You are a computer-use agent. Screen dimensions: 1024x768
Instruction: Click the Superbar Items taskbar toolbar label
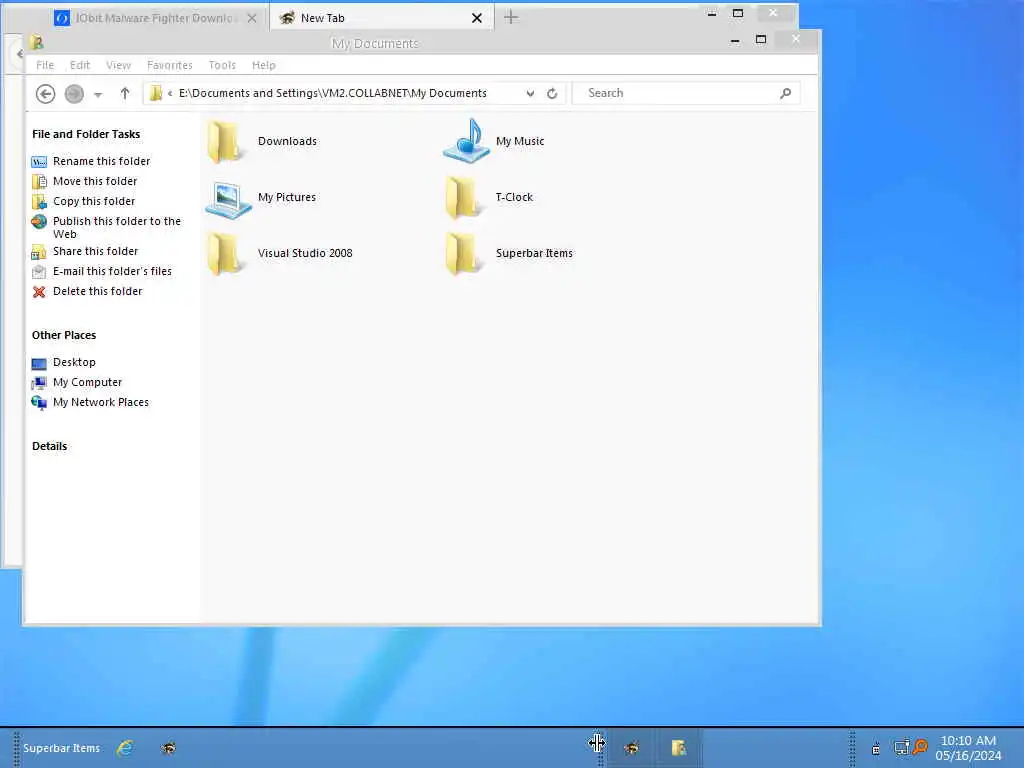tap(61, 748)
